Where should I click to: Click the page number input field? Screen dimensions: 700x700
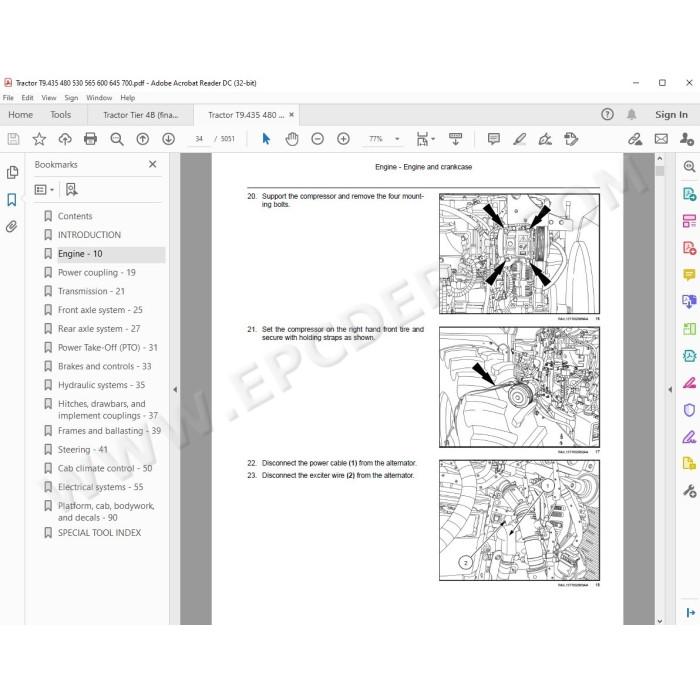[x=199, y=139]
